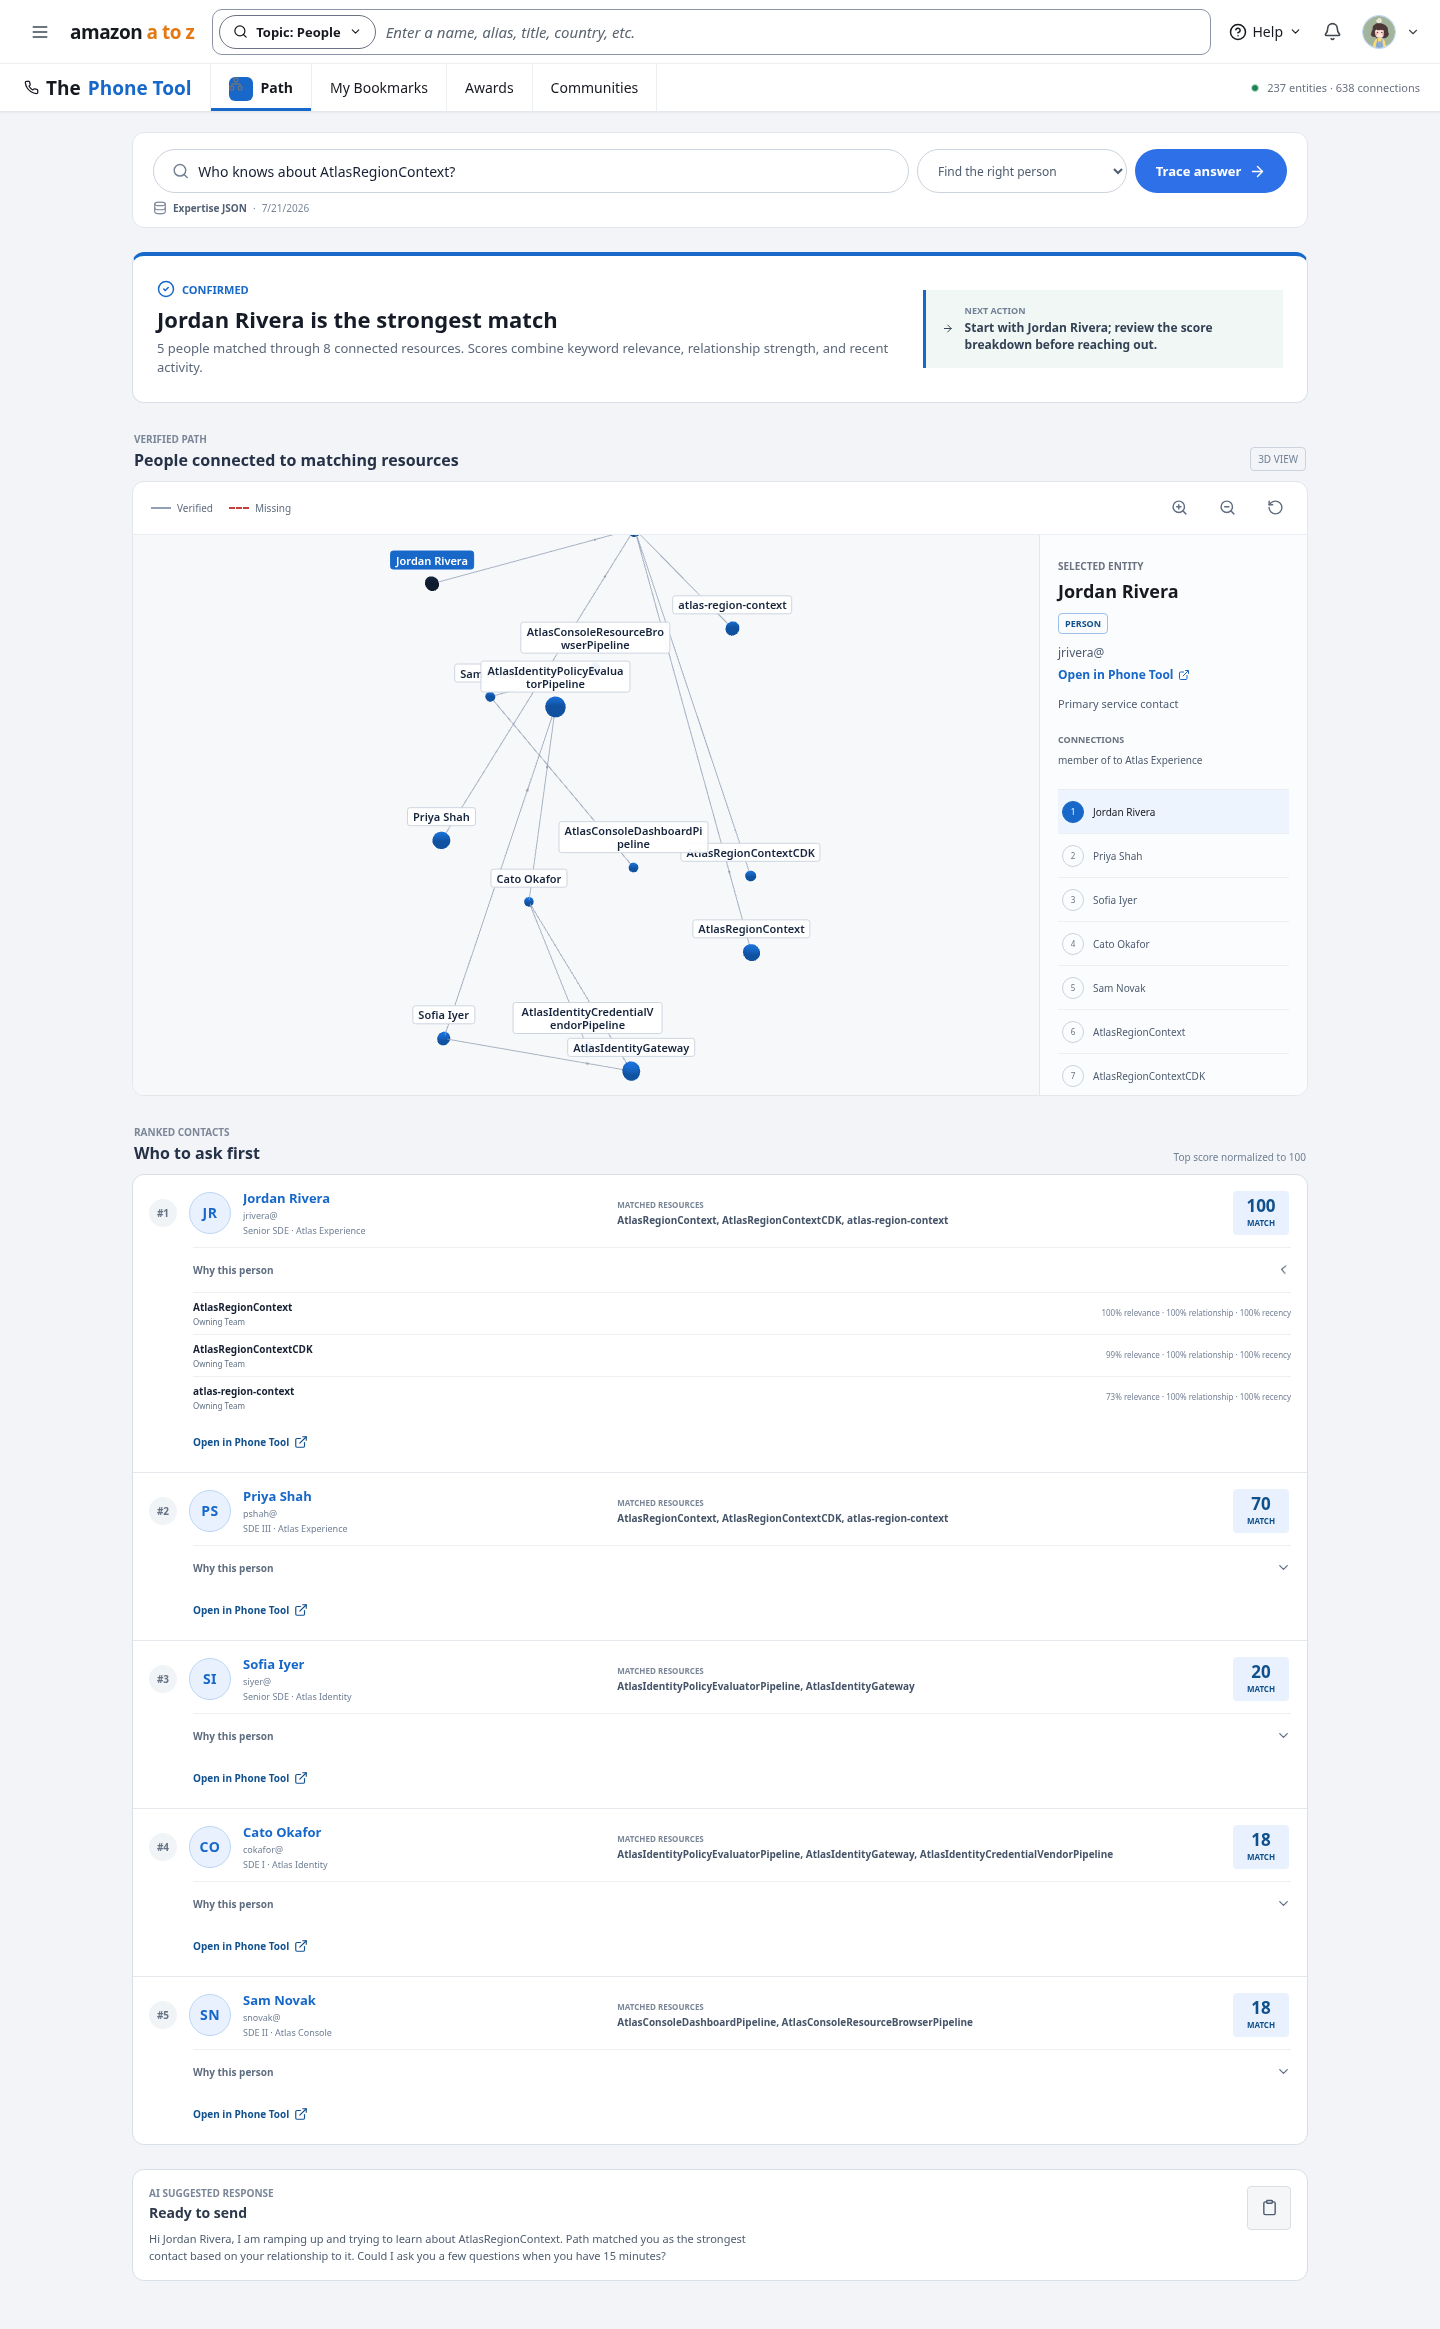Image resolution: width=1440 pixels, height=2329 pixels.
Task: Click the Jordan Rivera graph node
Action: pyautogui.click(x=432, y=584)
